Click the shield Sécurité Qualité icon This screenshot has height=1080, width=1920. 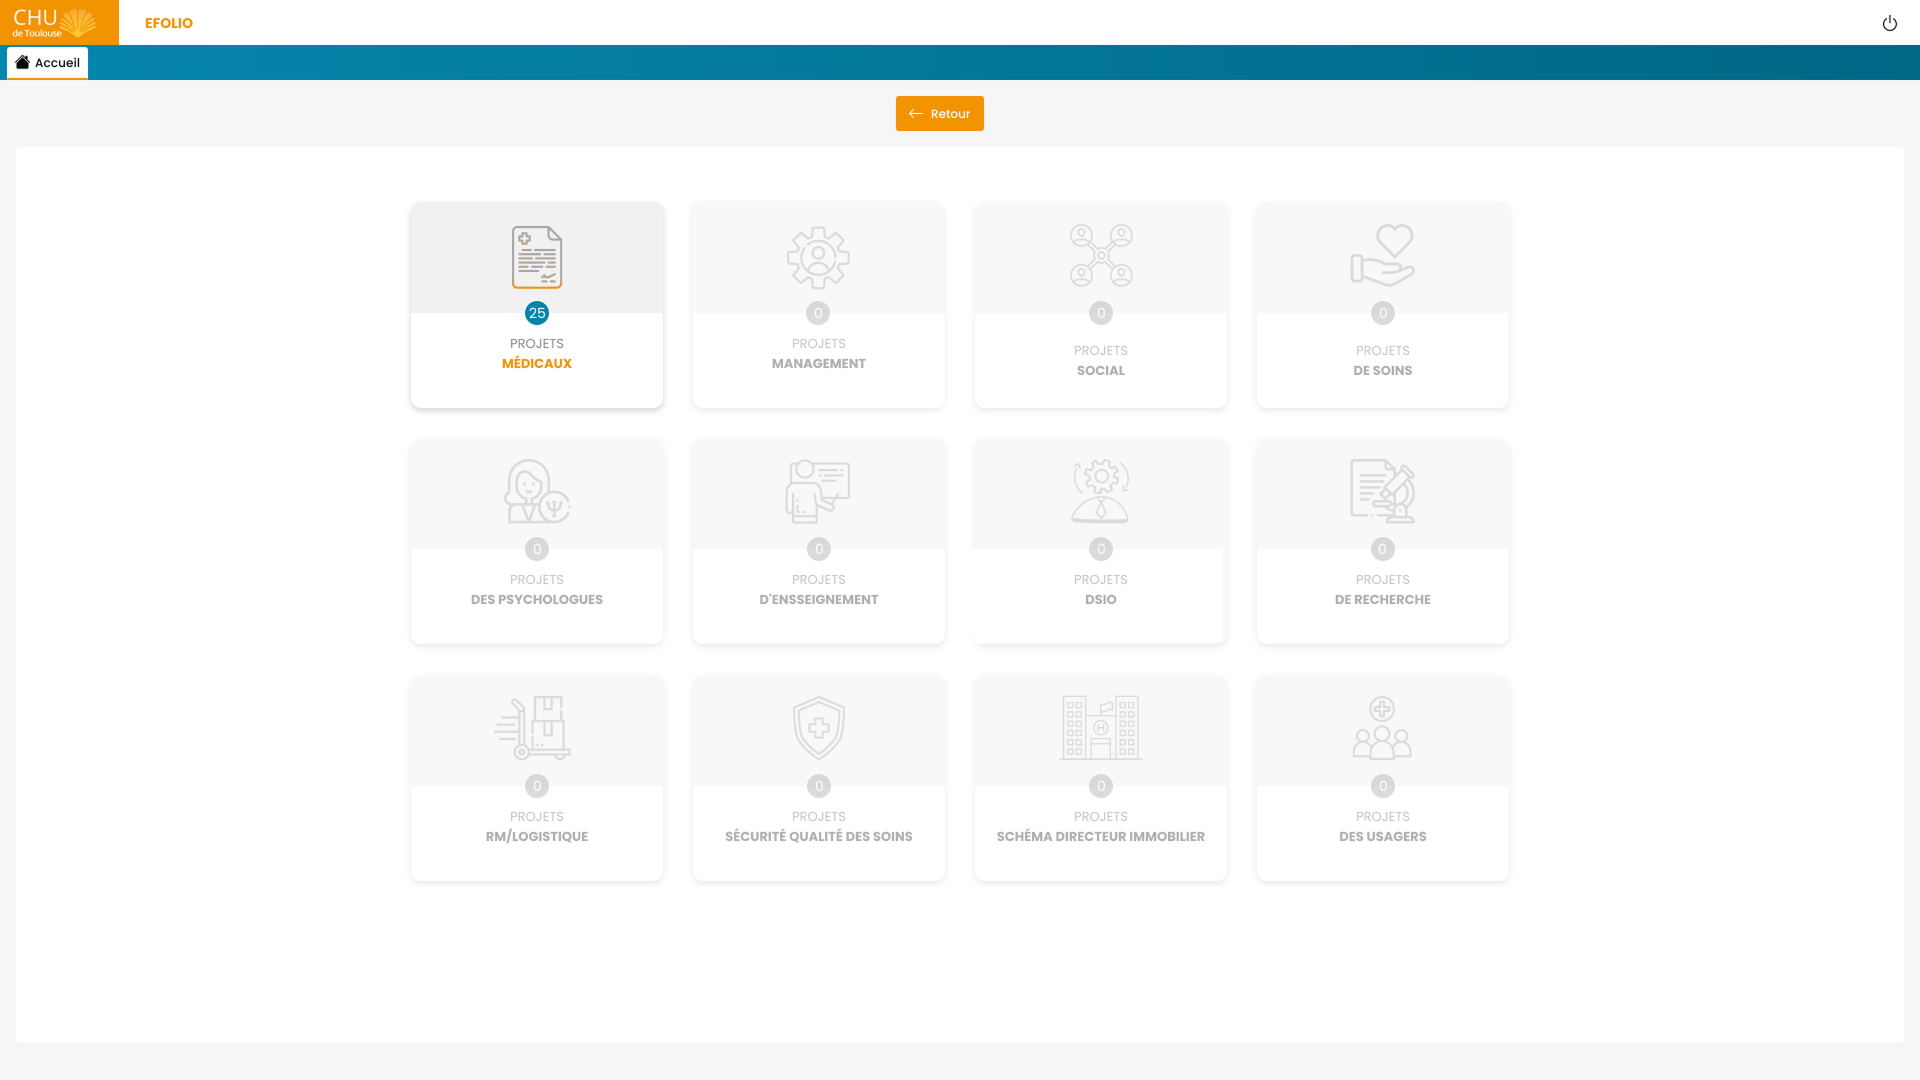[818, 728]
